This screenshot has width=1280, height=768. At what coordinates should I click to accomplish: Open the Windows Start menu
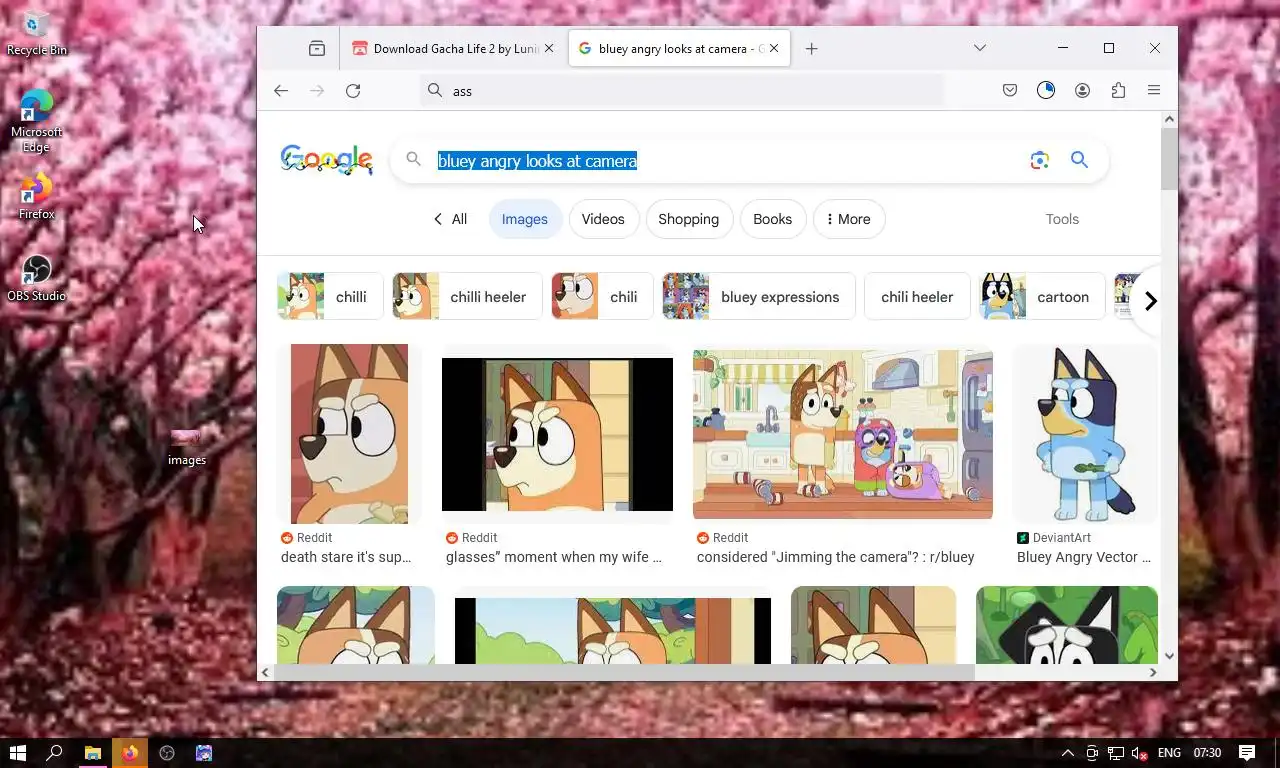(x=17, y=753)
